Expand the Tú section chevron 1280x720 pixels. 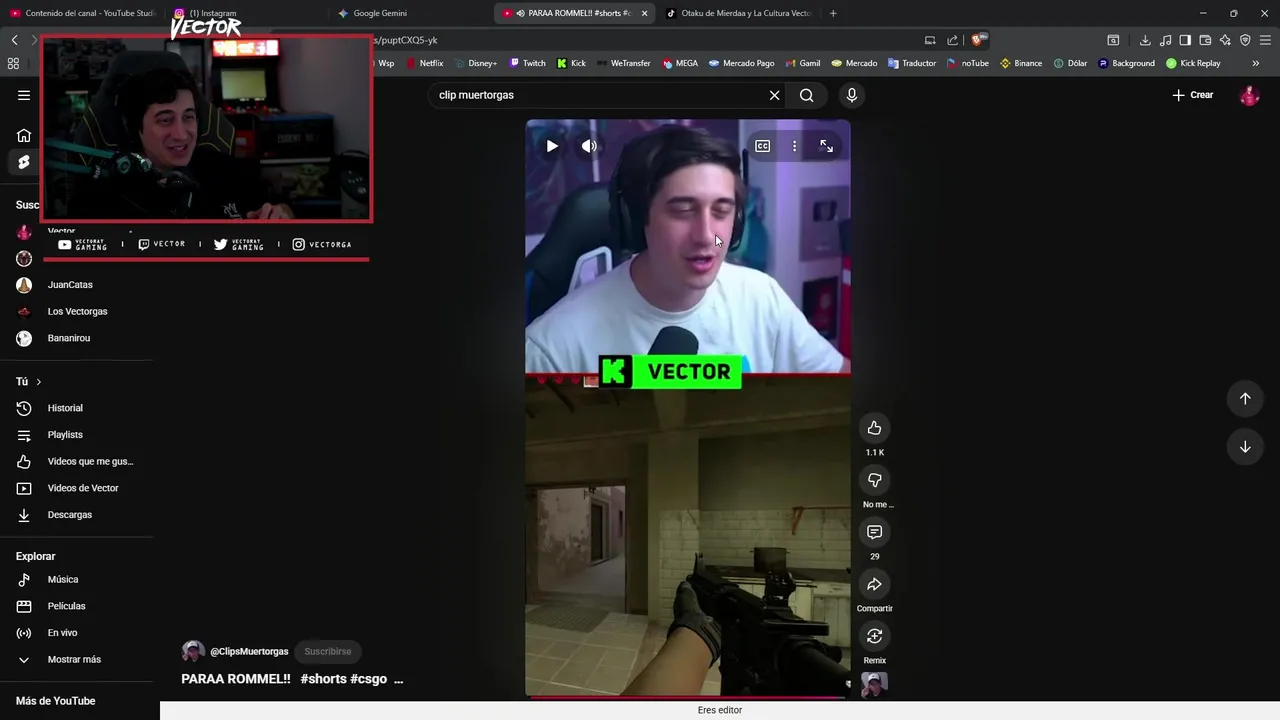(39, 382)
